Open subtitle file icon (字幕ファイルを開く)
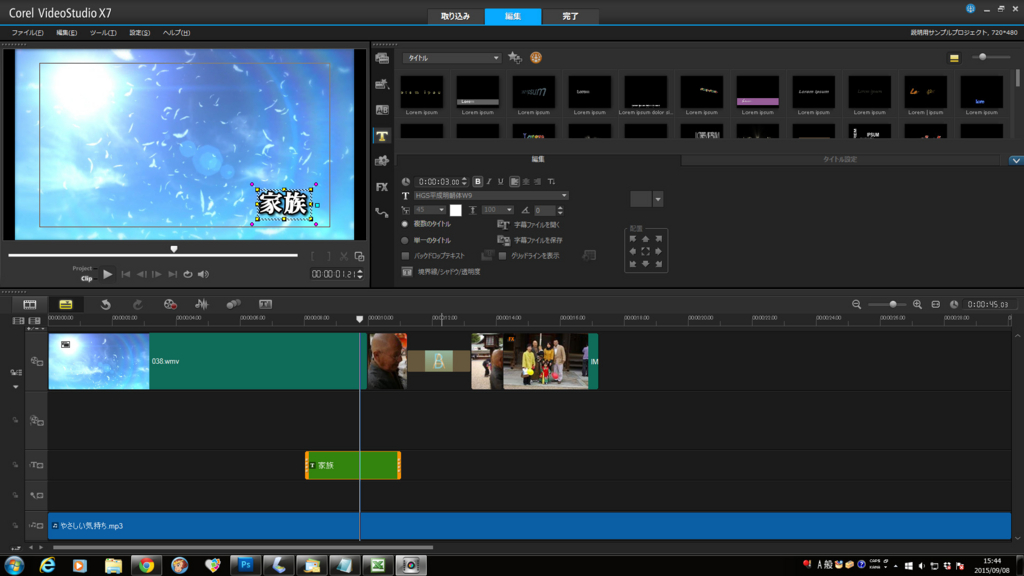The width and height of the screenshot is (1024, 576). click(503, 225)
